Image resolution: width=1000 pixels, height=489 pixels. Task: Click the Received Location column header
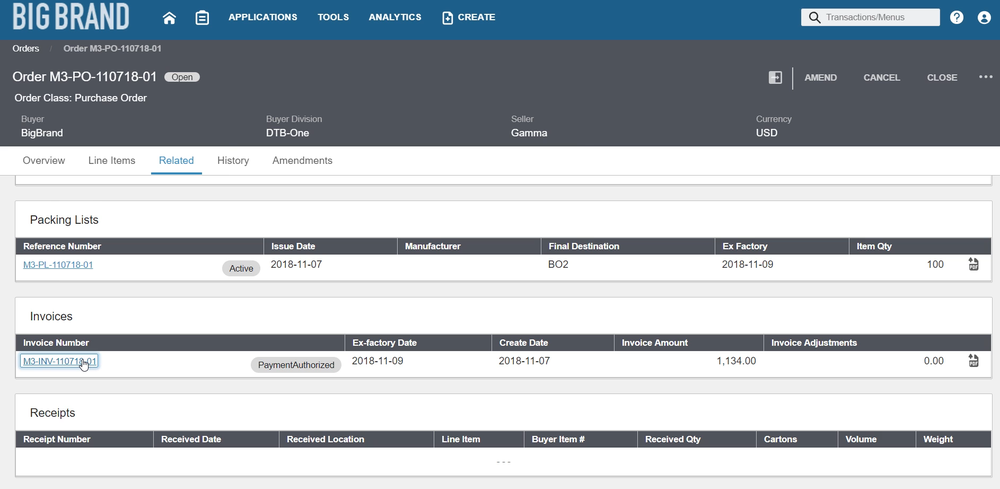click(x=357, y=439)
